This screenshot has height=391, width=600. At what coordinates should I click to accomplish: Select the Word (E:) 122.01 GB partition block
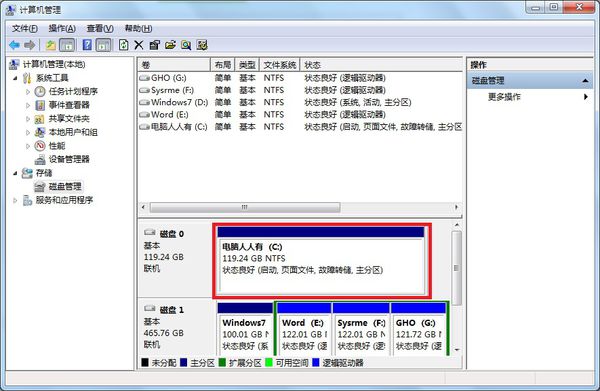(304, 329)
